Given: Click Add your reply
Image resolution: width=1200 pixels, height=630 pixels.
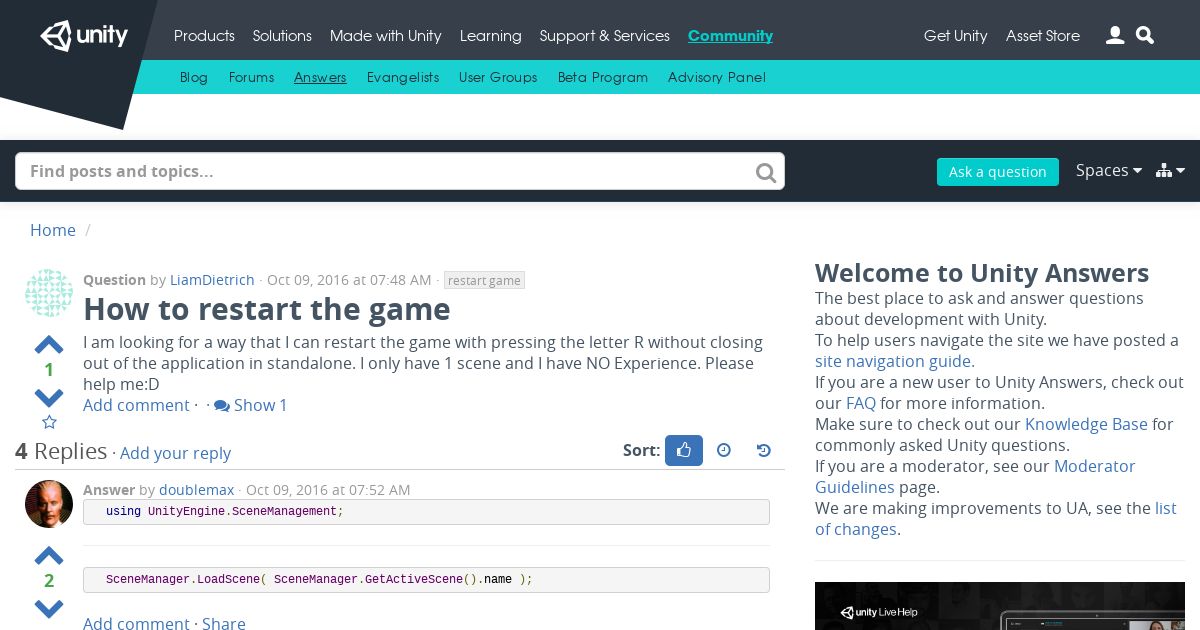Looking at the screenshot, I should coord(175,453).
